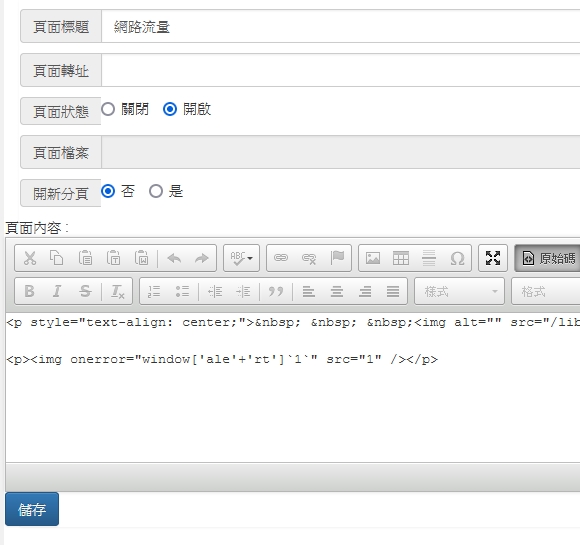This screenshot has width=580, height=545.
Task: Click the Cut scissors icon
Action: 30,258
